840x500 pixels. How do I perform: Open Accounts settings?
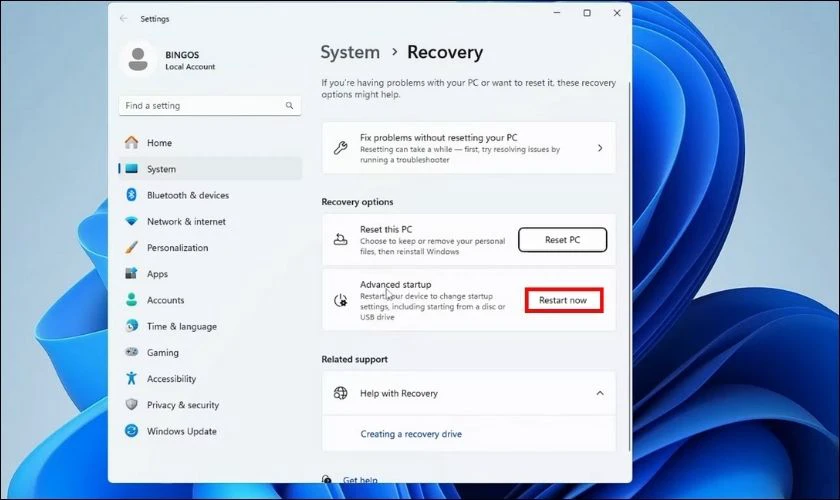[210, 300]
